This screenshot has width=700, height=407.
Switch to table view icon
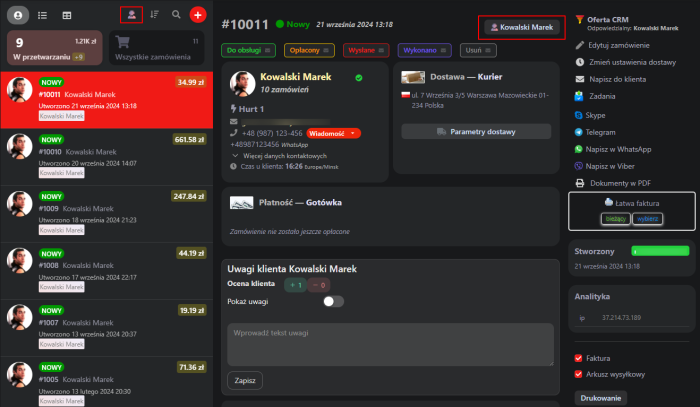tap(67, 15)
